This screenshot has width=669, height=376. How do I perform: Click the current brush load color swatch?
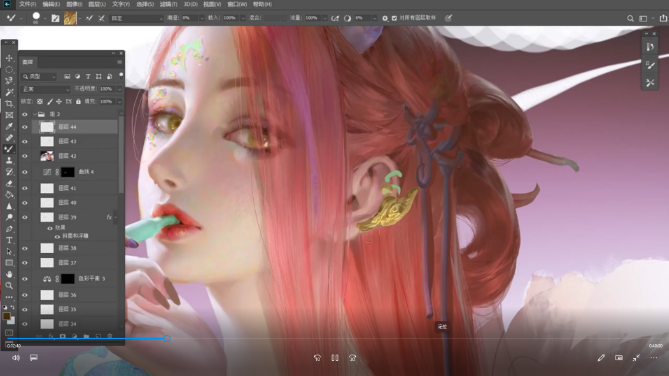(70, 18)
